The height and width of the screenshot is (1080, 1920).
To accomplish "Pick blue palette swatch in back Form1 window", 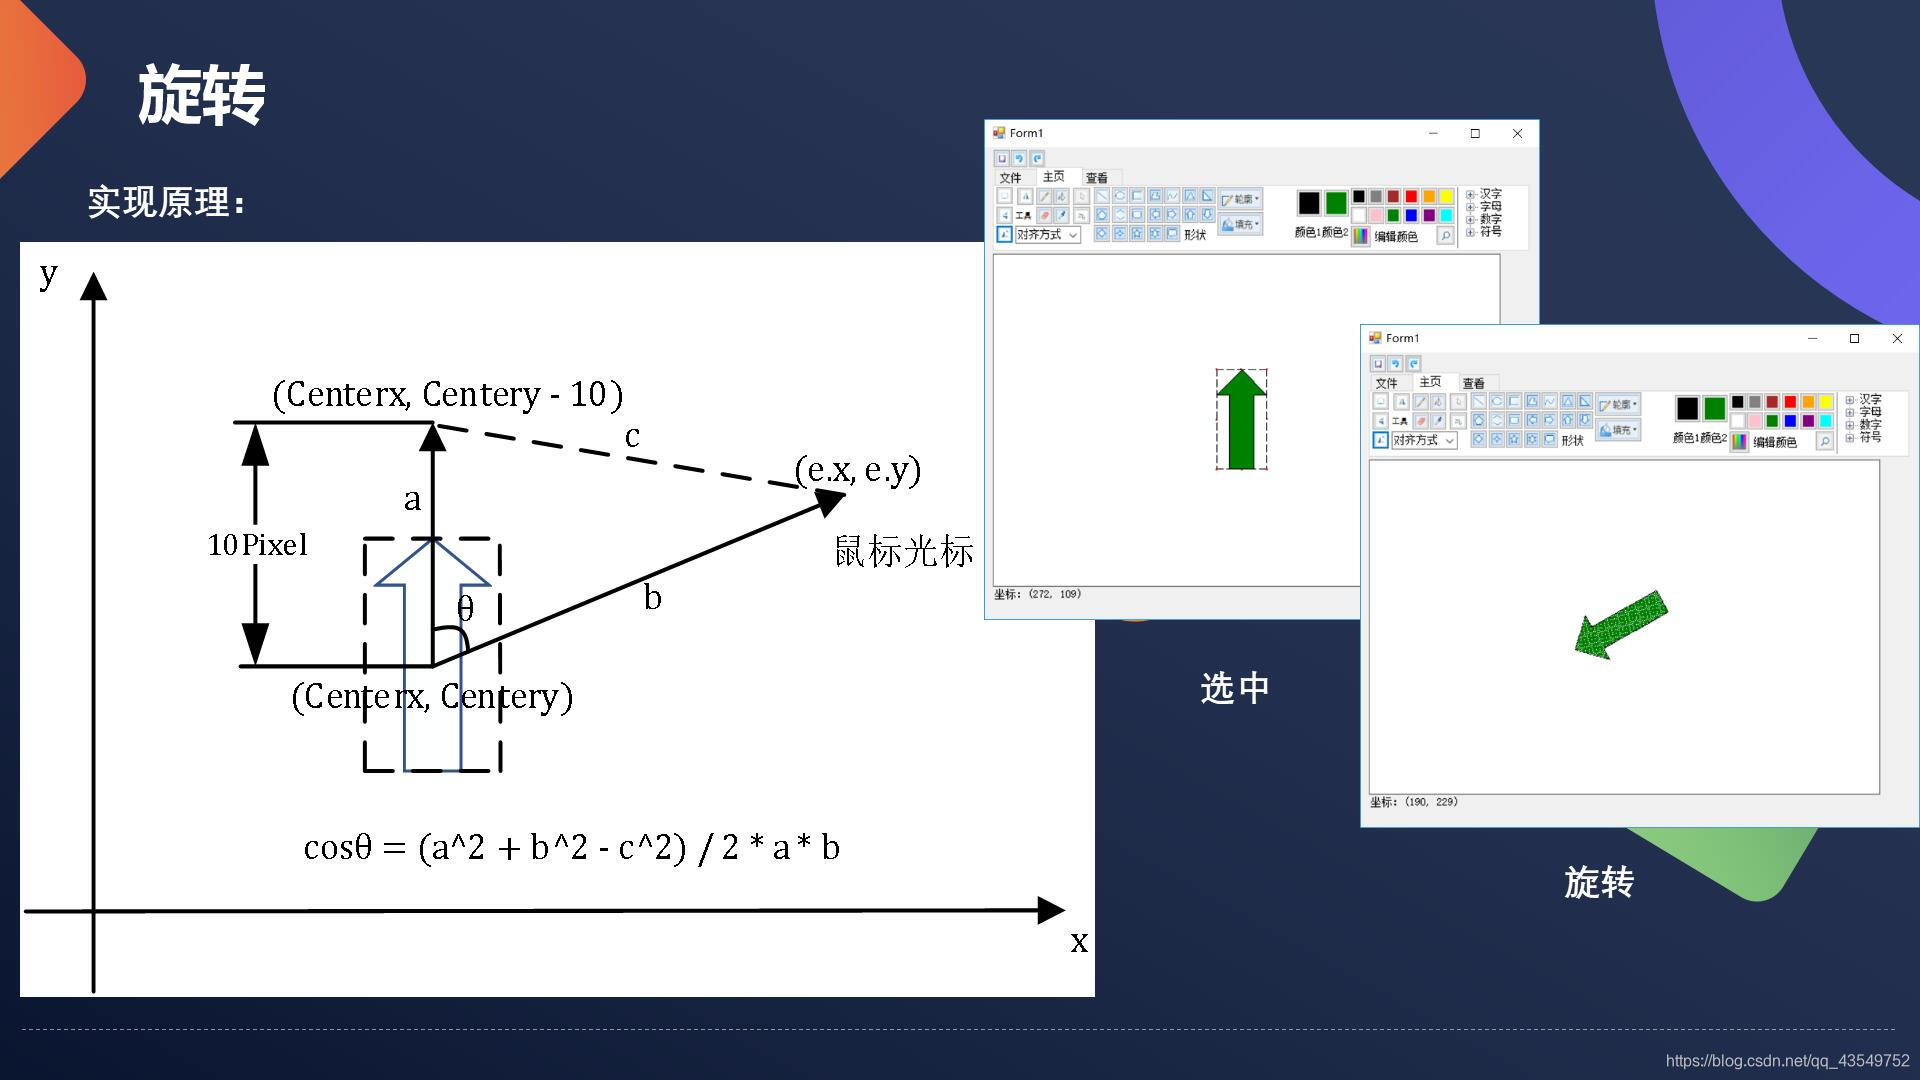I will [x=1411, y=215].
